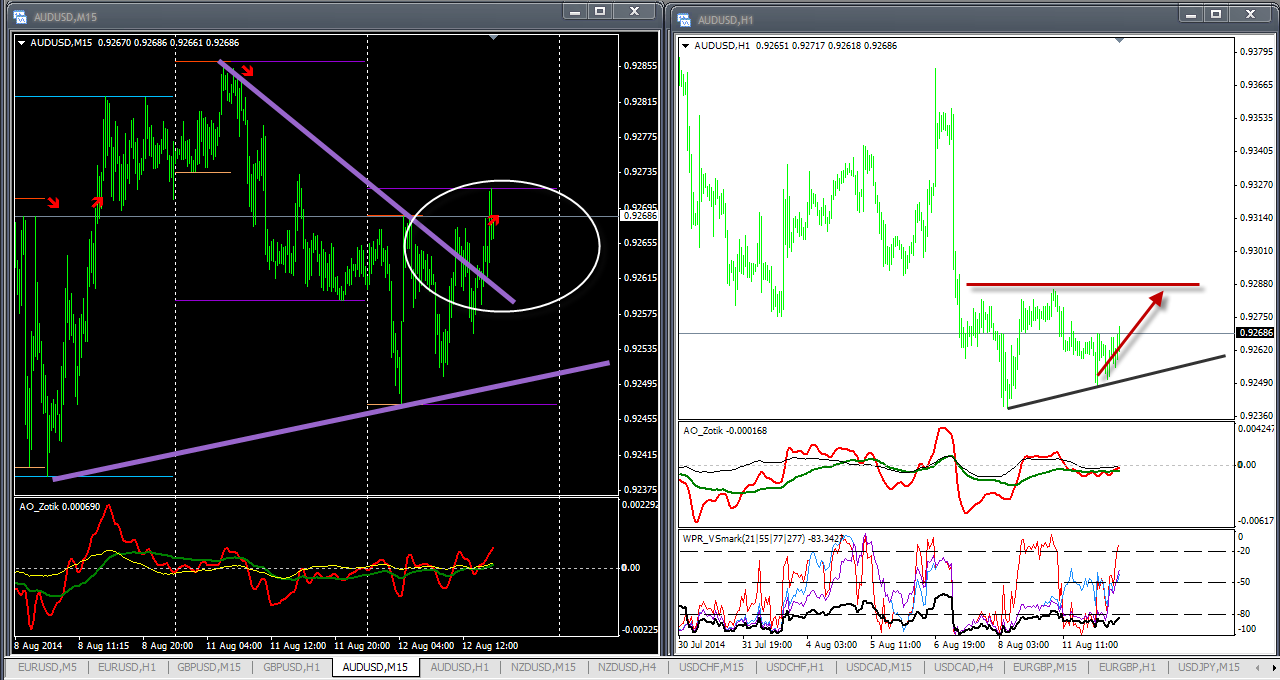
Task: Open the USDCHF,H1 chart tab
Action: coord(795,667)
